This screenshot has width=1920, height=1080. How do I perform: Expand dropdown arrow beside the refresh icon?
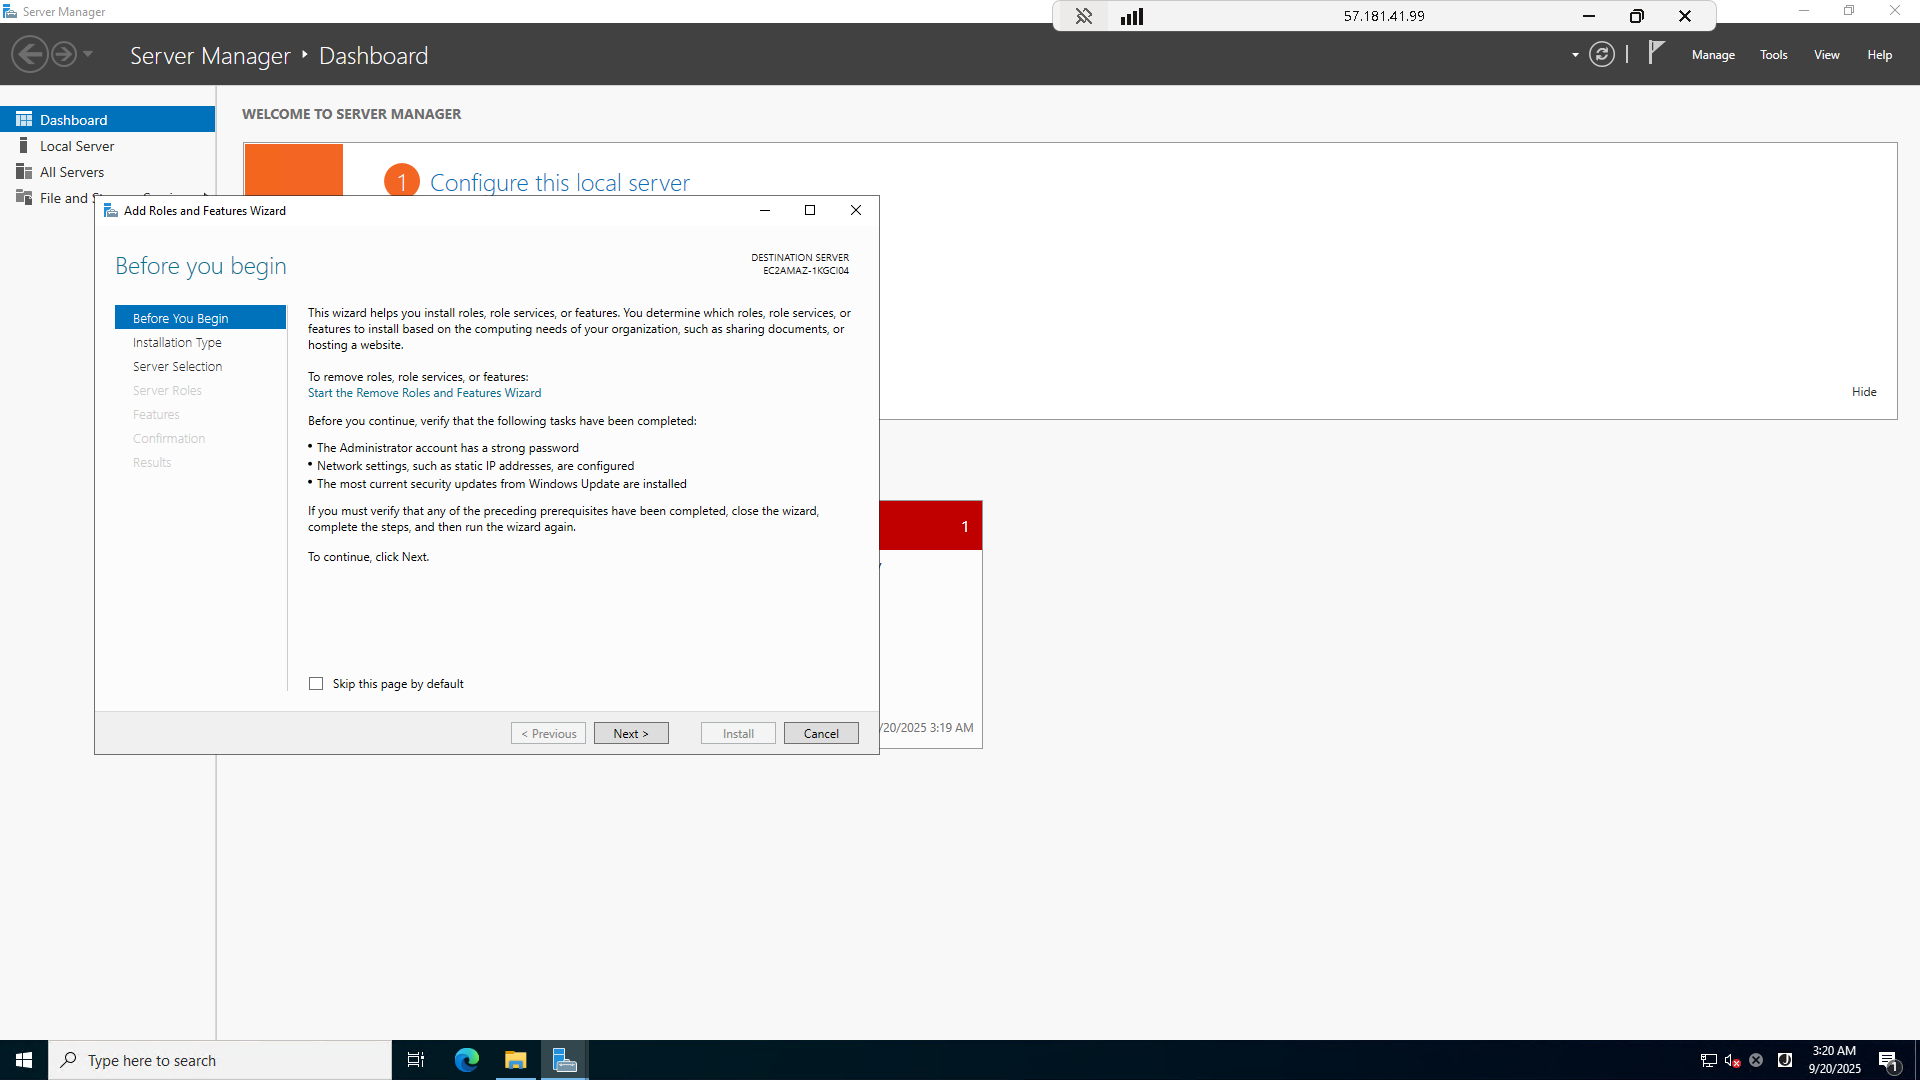[x=1575, y=55]
